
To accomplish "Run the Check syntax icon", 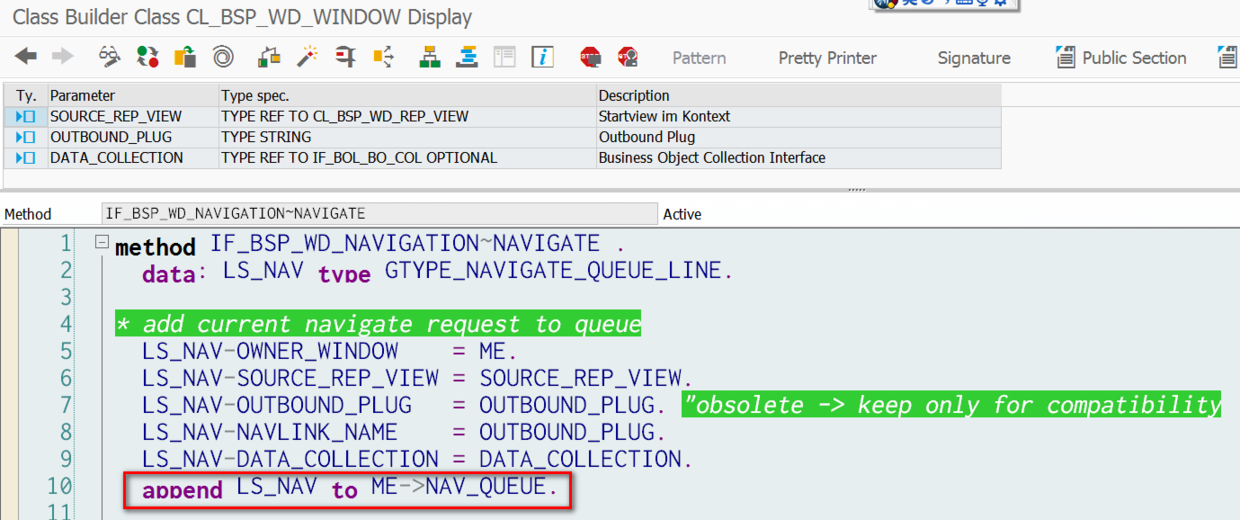I will point(269,57).
